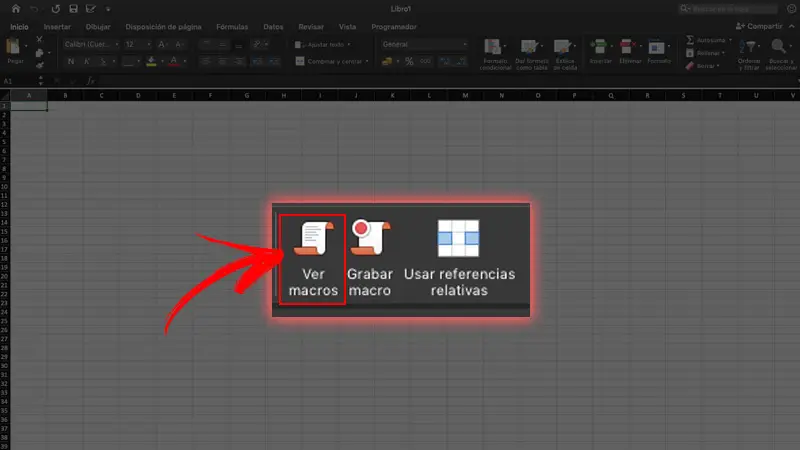The height and width of the screenshot is (450, 800).
Task: Click the Redo arrow icon
Action: (x=56, y=9)
